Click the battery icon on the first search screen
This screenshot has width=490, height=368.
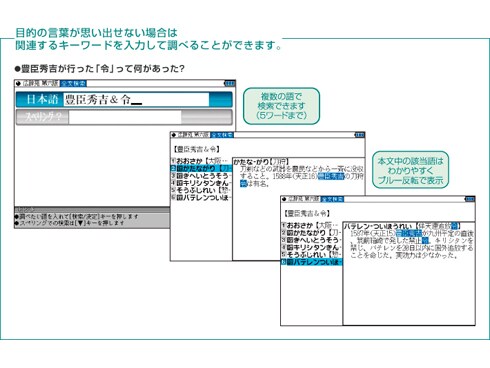coord(230,83)
